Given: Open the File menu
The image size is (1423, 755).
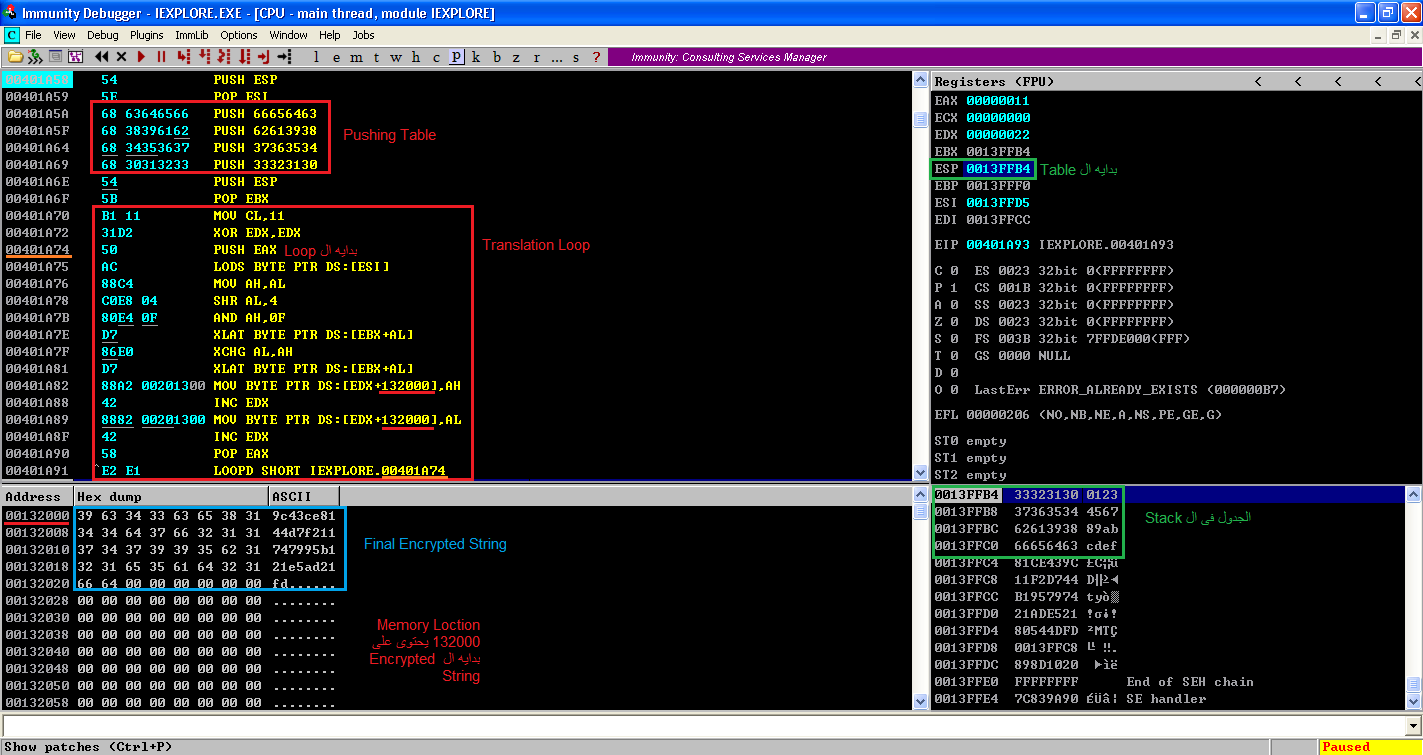Looking at the screenshot, I should pyautogui.click(x=33, y=35).
